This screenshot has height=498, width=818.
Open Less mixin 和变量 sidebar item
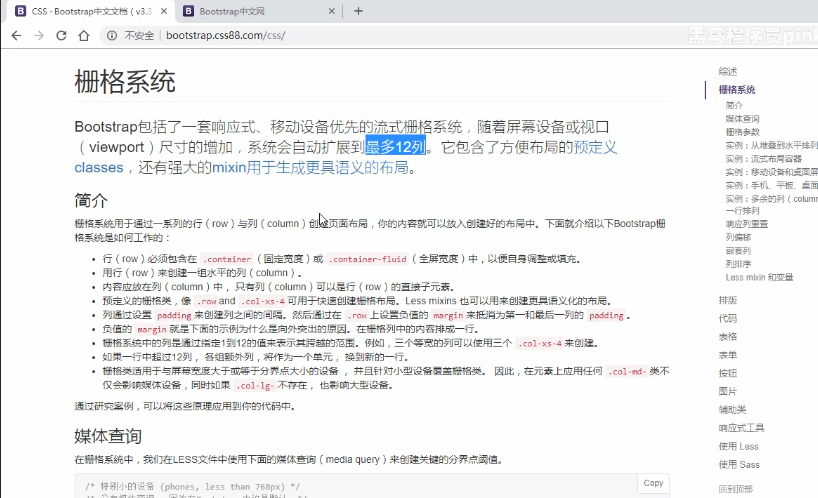(x=759, y=277)
